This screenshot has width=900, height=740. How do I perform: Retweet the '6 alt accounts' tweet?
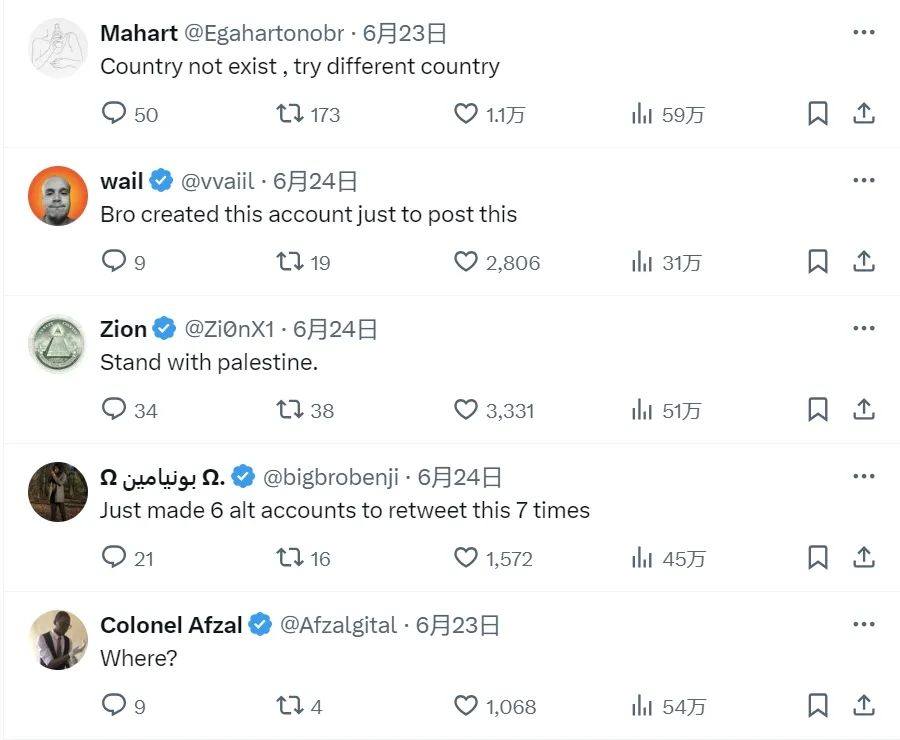[x=290, y=558]
